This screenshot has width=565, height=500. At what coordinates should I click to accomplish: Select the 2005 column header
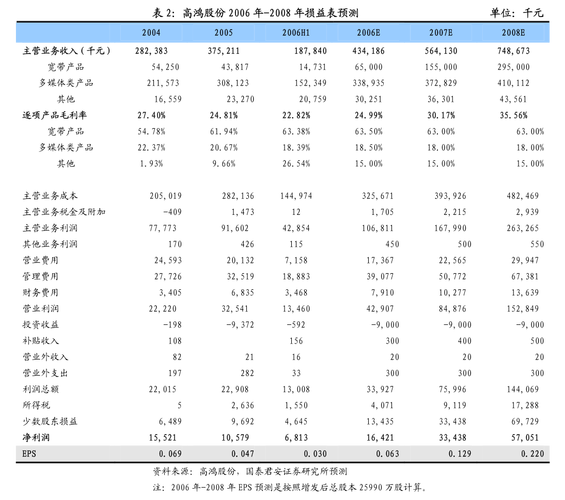click(223, 33)
